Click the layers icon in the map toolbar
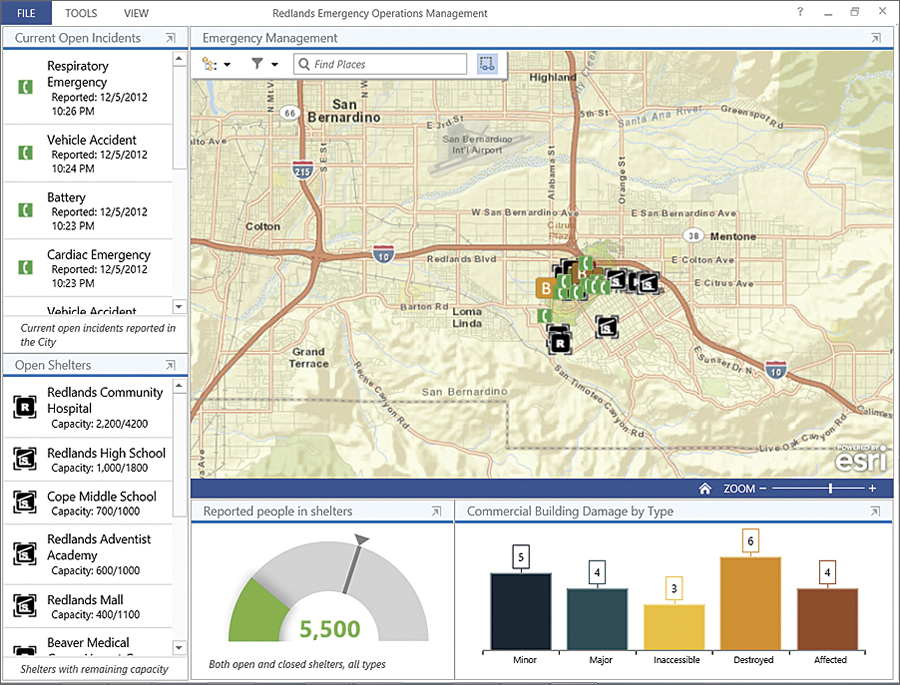Viewport: 900px width, 685px height. coord(210,63)
